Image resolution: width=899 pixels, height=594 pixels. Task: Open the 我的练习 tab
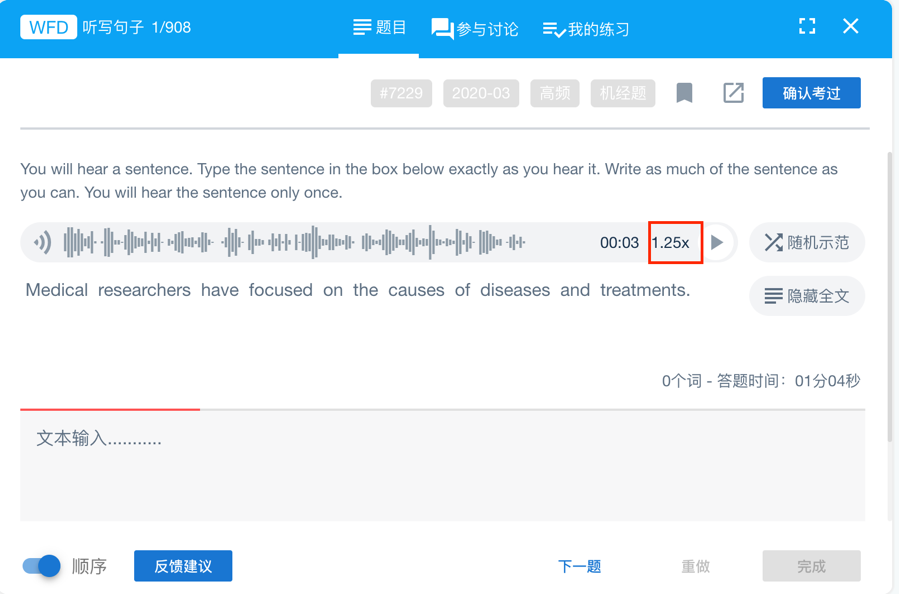click(x=585, y=29)
